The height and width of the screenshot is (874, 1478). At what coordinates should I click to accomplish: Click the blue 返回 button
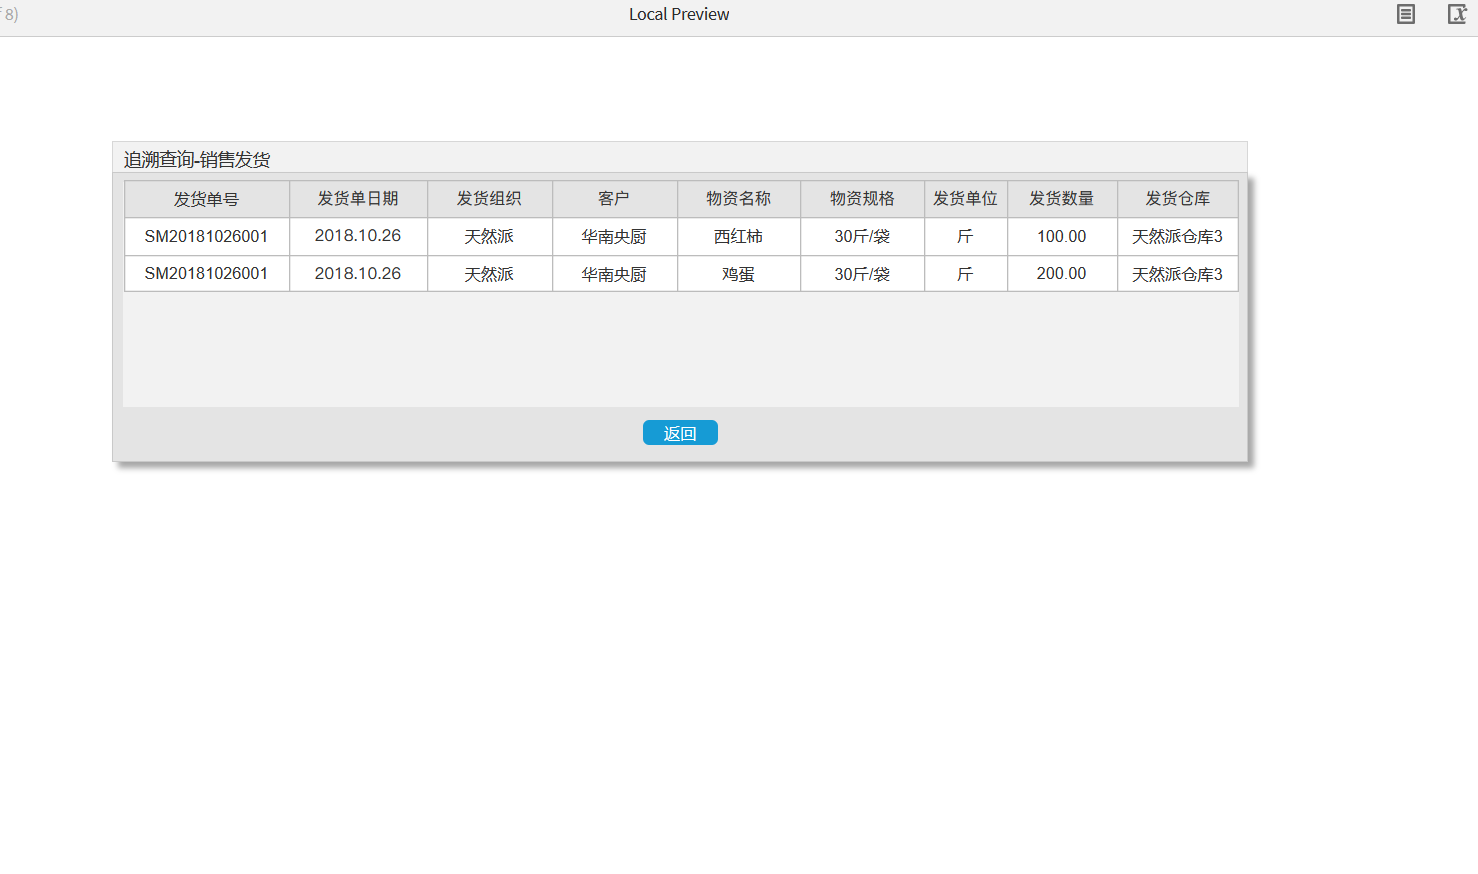[680, 433]
